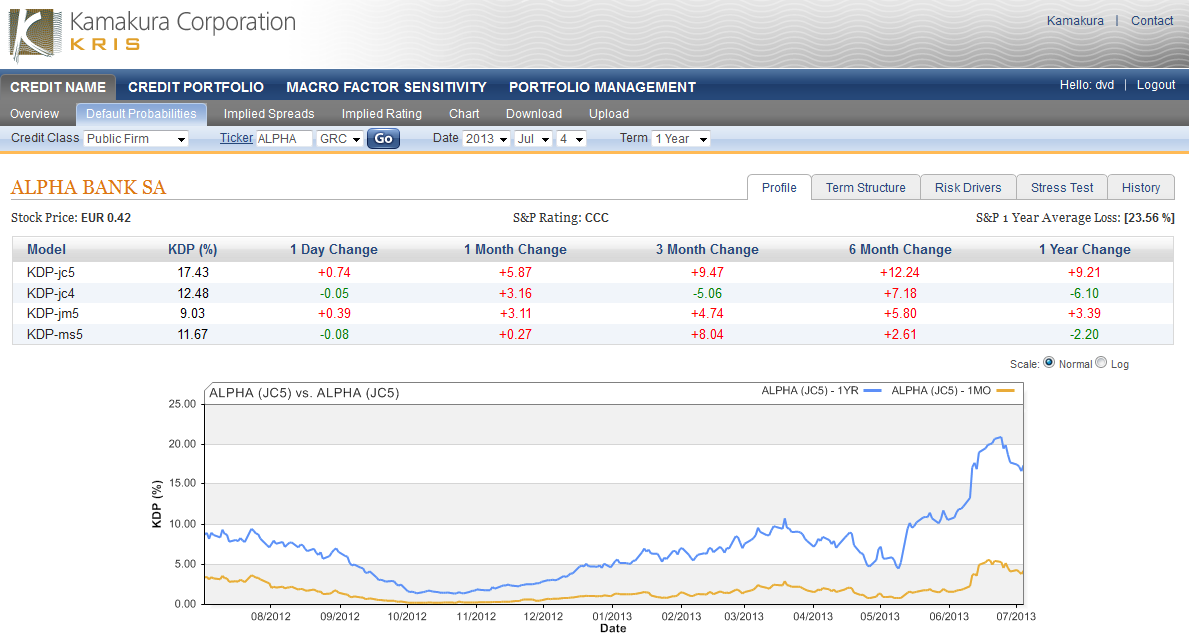Screen dimensions: 1189x639
Task: Open the month Jul dropdown
Action: click(x=533, y=139)
